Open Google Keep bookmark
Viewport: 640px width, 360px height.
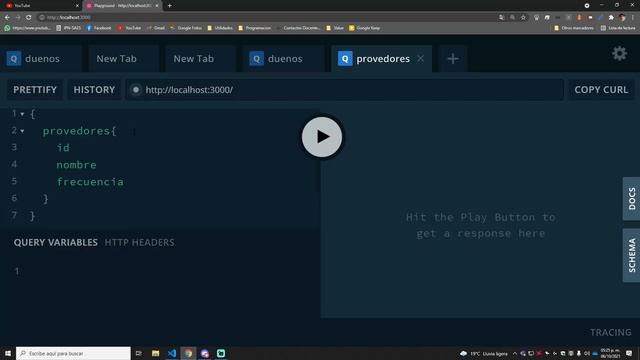365,28
